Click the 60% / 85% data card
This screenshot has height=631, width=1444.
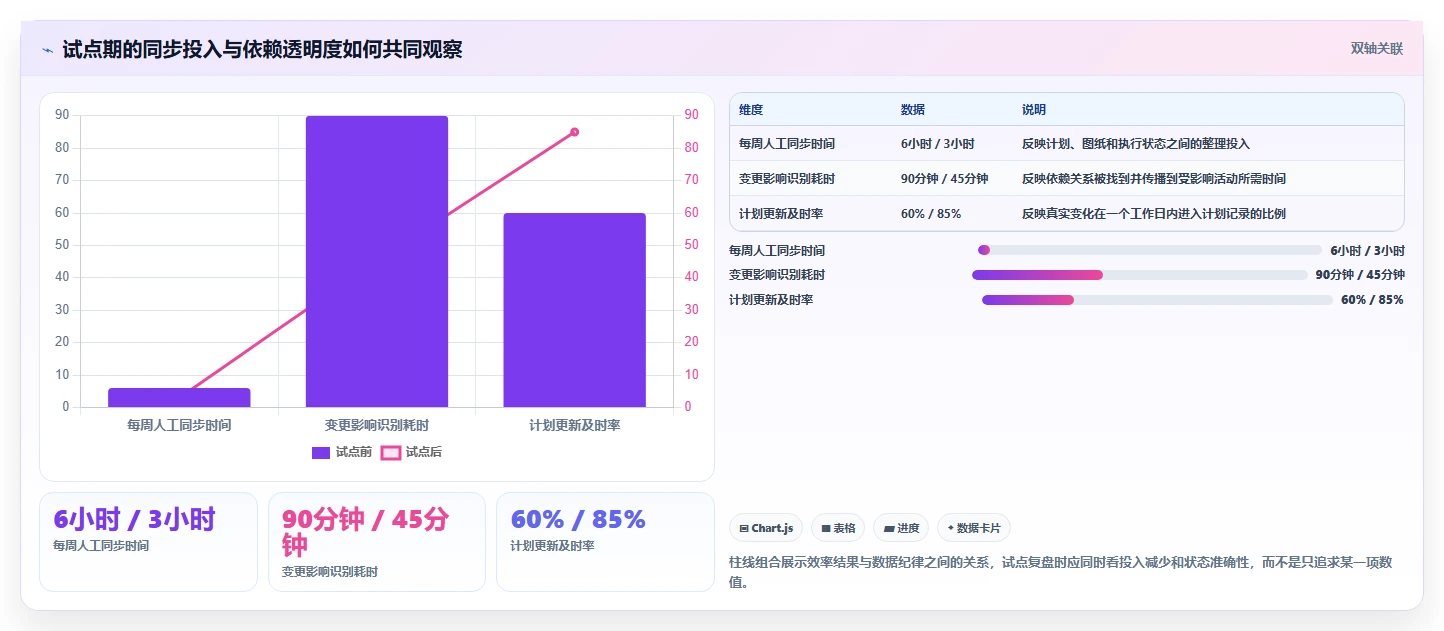pos(605,542)
